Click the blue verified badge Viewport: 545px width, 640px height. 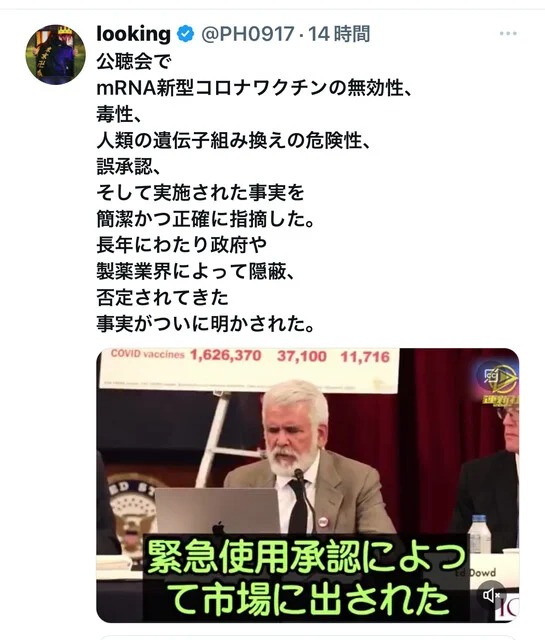pyautogui.click(x=186, y=34)
